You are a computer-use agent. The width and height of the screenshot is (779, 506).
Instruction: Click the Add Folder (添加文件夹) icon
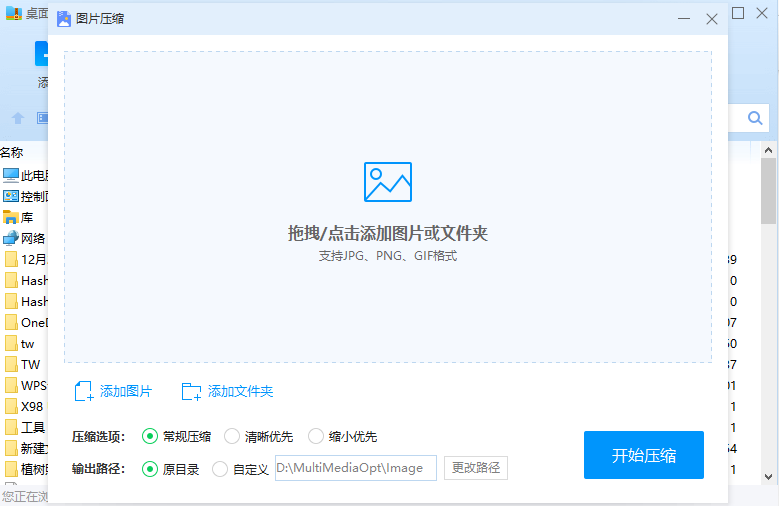[191, 391]
